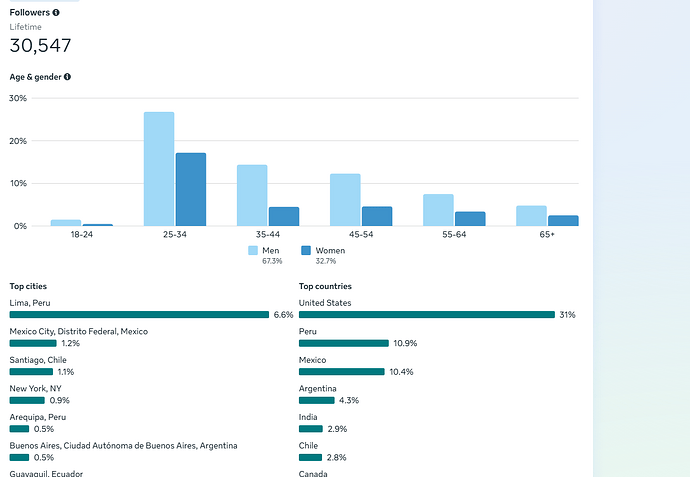Select the Women bar for ages 25-34

(191, 189)
